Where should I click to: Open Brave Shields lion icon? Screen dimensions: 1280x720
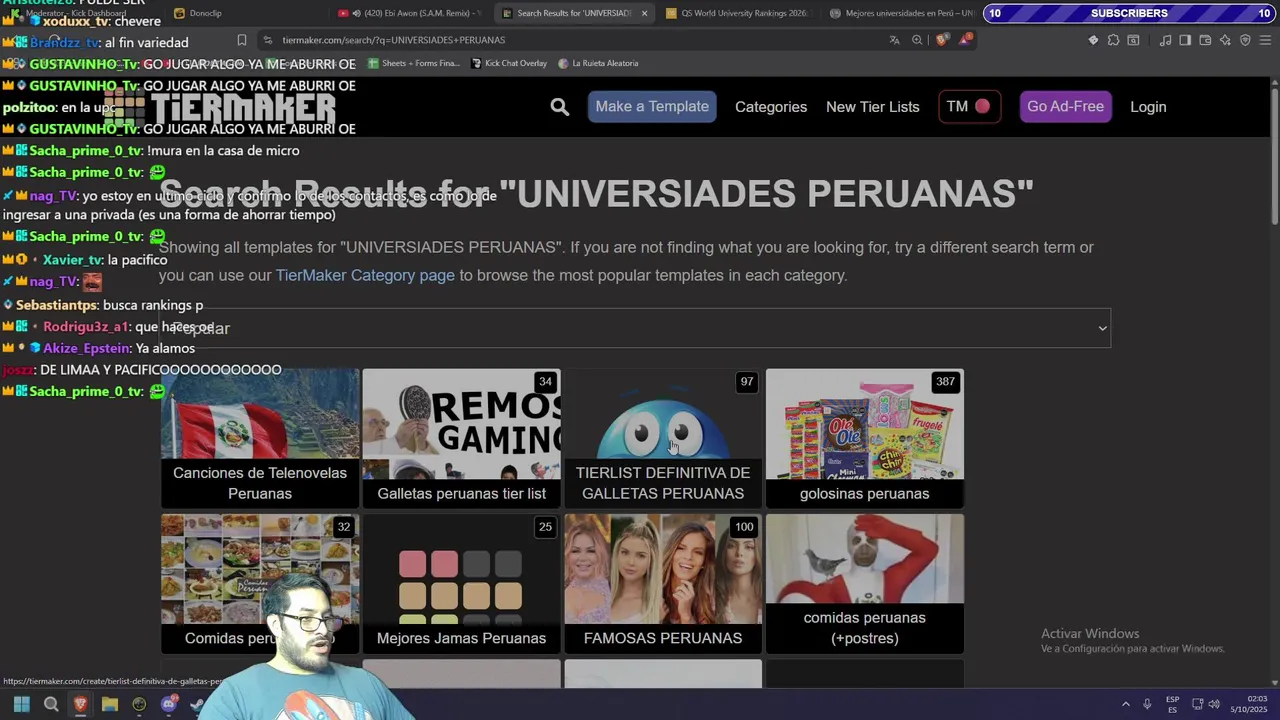(941, 40)
